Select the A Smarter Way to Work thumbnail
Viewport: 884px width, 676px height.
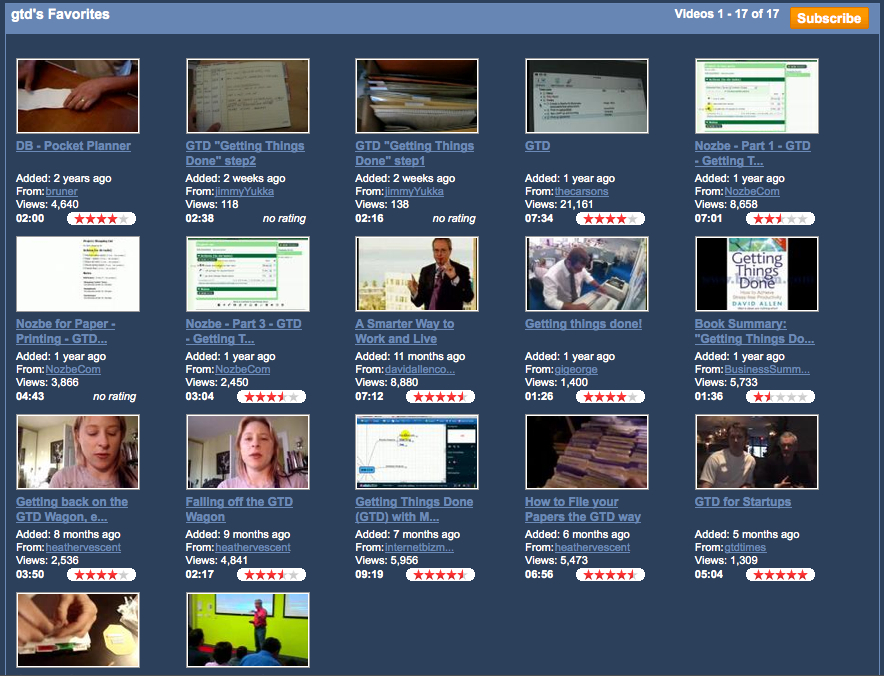pos(417,274)
